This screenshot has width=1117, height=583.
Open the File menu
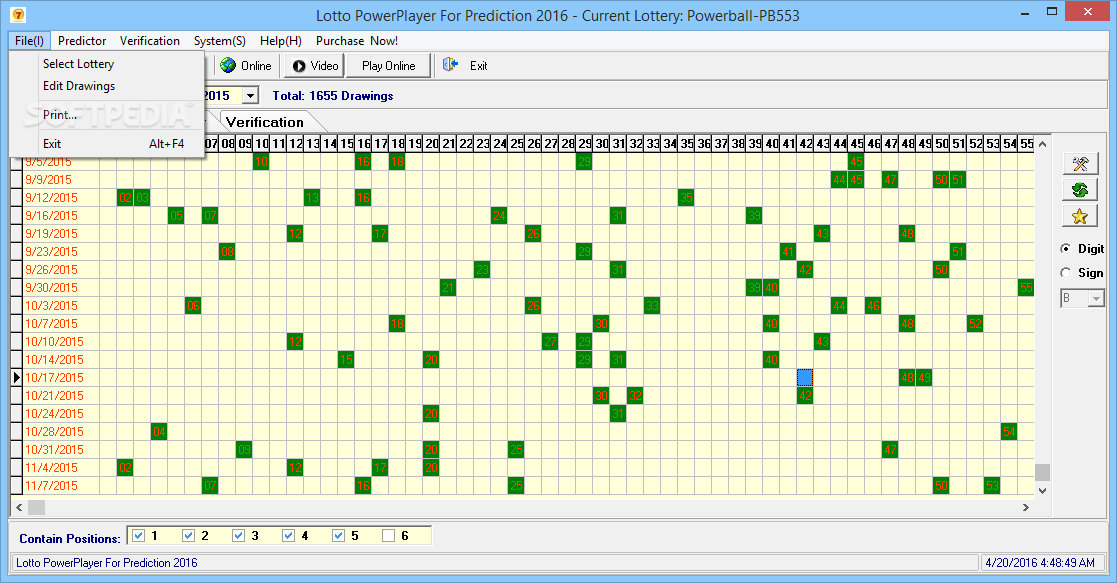[29, 41]
